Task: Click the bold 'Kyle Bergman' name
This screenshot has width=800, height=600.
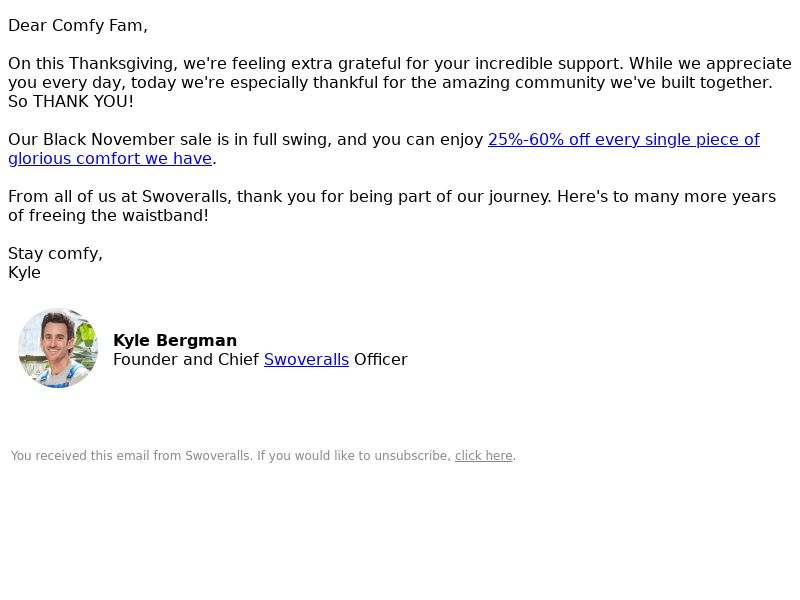Action: (174, 340)
